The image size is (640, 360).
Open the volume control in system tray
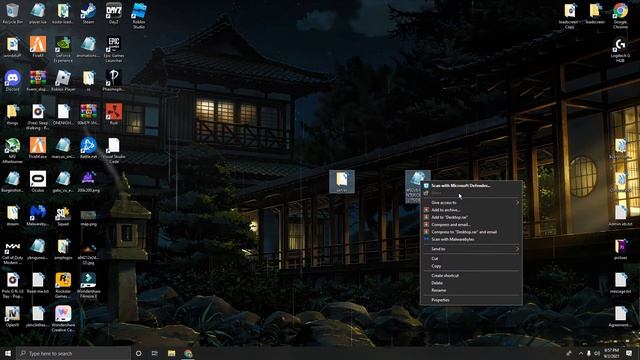[597, 353]
